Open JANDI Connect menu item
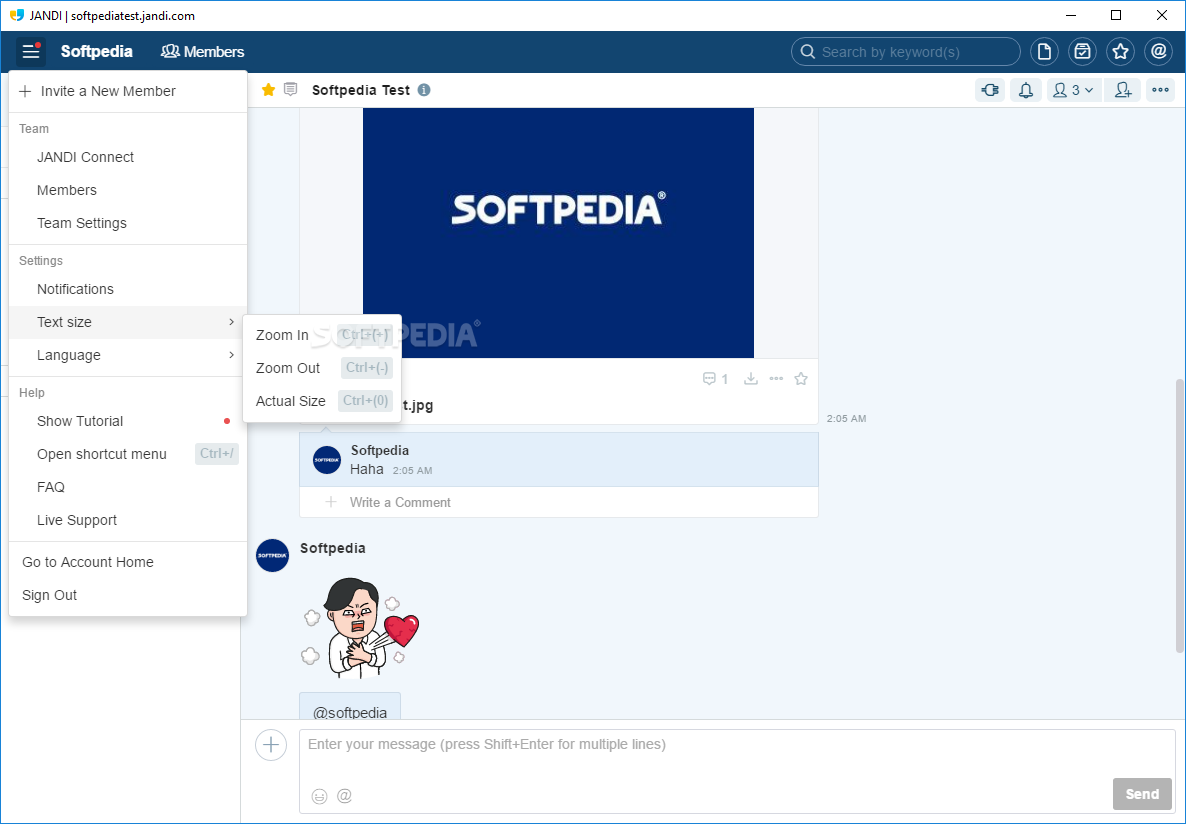The image size is (1186, 824). coord(128,157)
